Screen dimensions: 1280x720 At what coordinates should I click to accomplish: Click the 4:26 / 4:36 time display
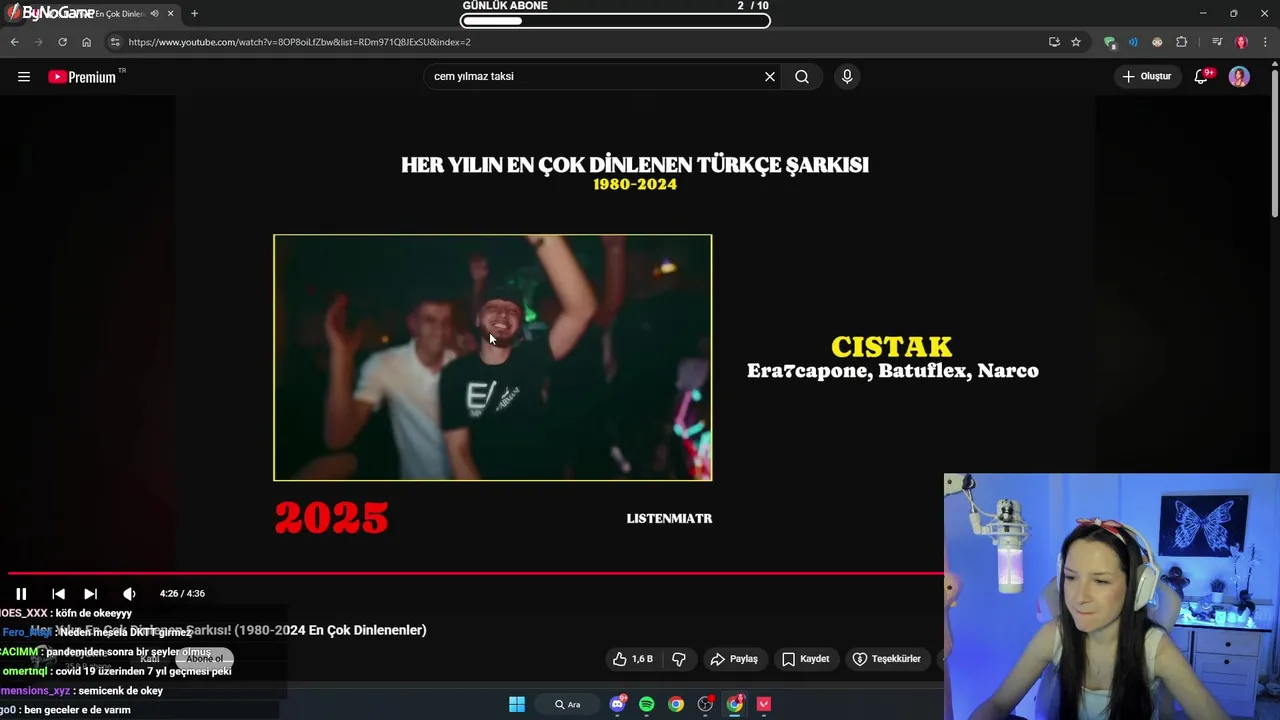tap(182, 594)
